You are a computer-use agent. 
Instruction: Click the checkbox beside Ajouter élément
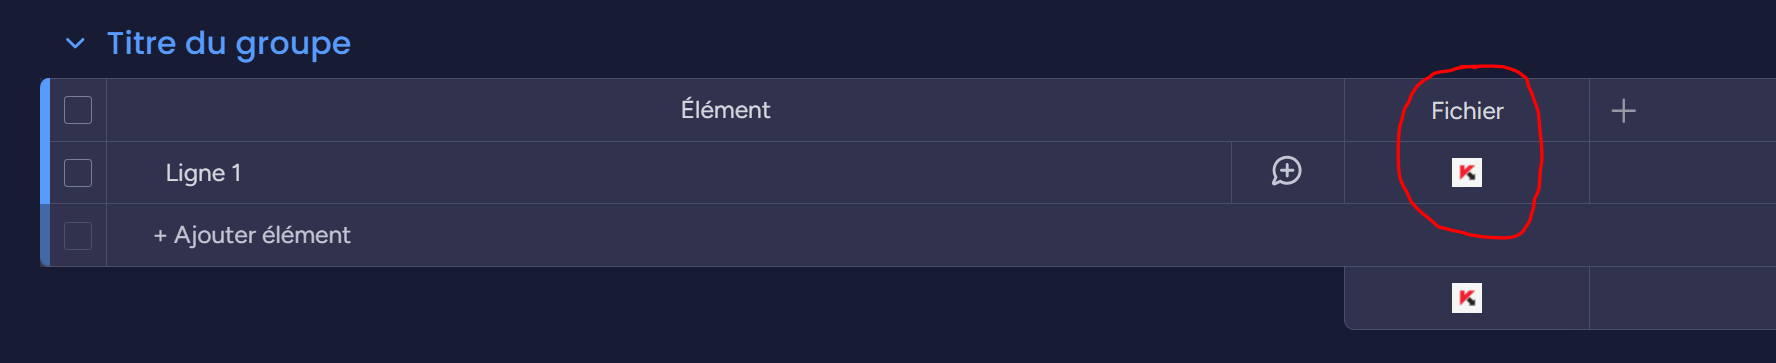(78, 236)
